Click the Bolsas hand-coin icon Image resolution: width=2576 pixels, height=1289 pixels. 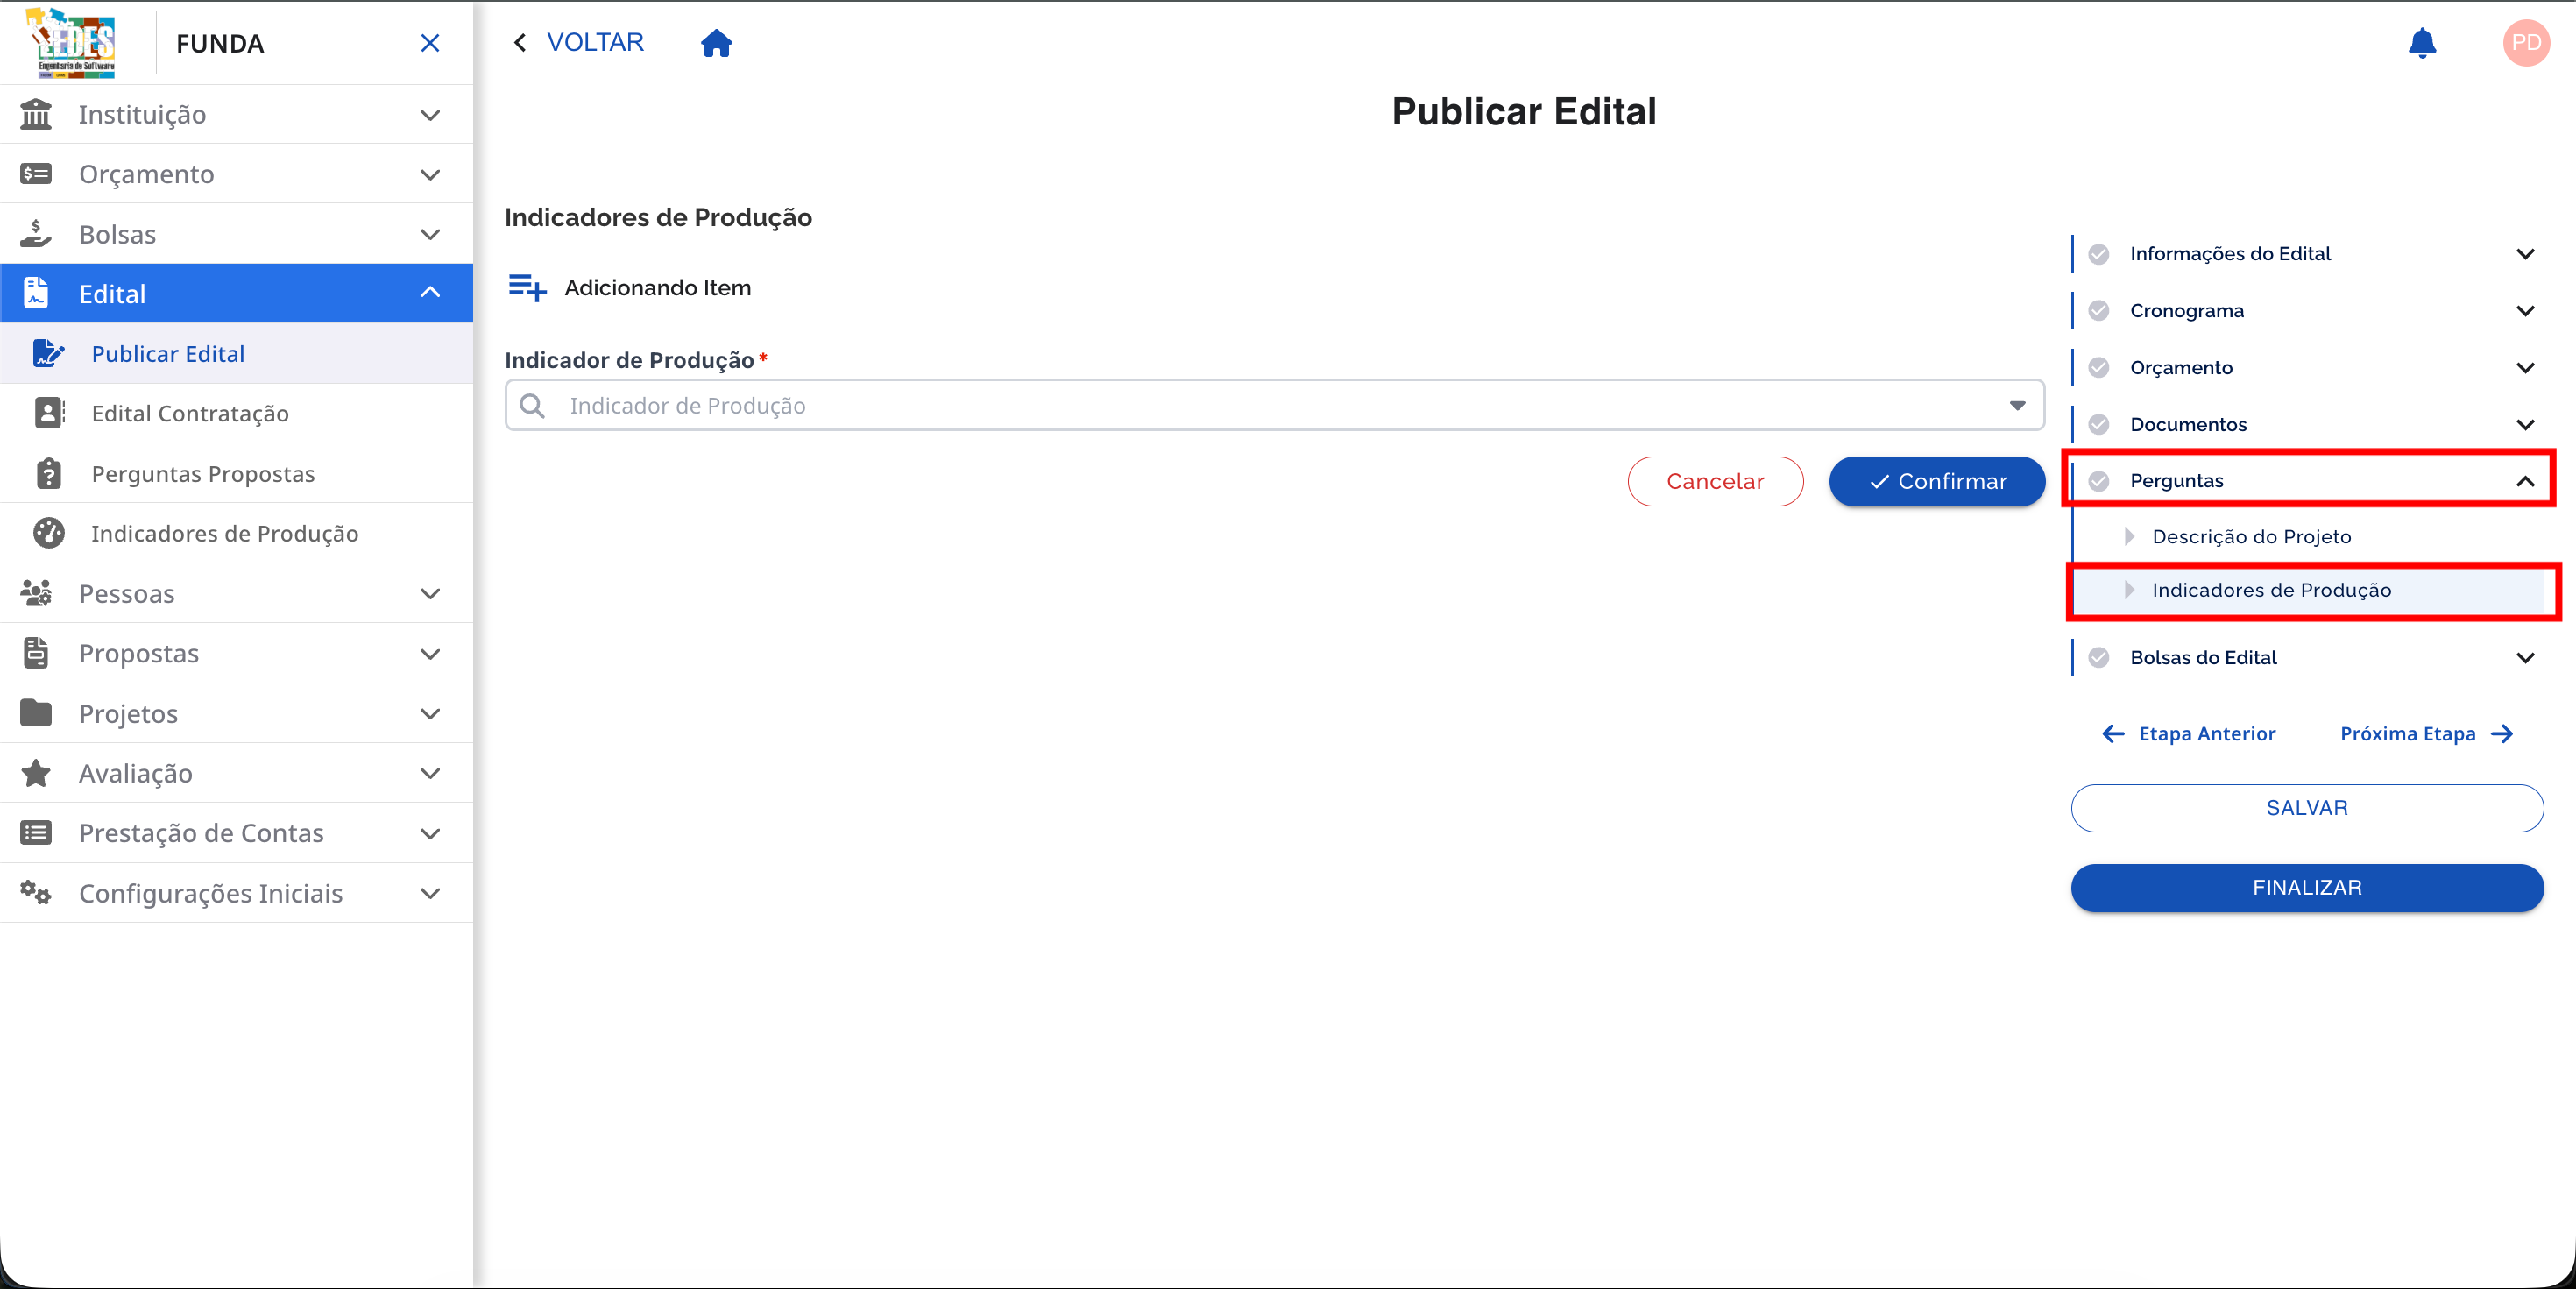pos(36,234)
